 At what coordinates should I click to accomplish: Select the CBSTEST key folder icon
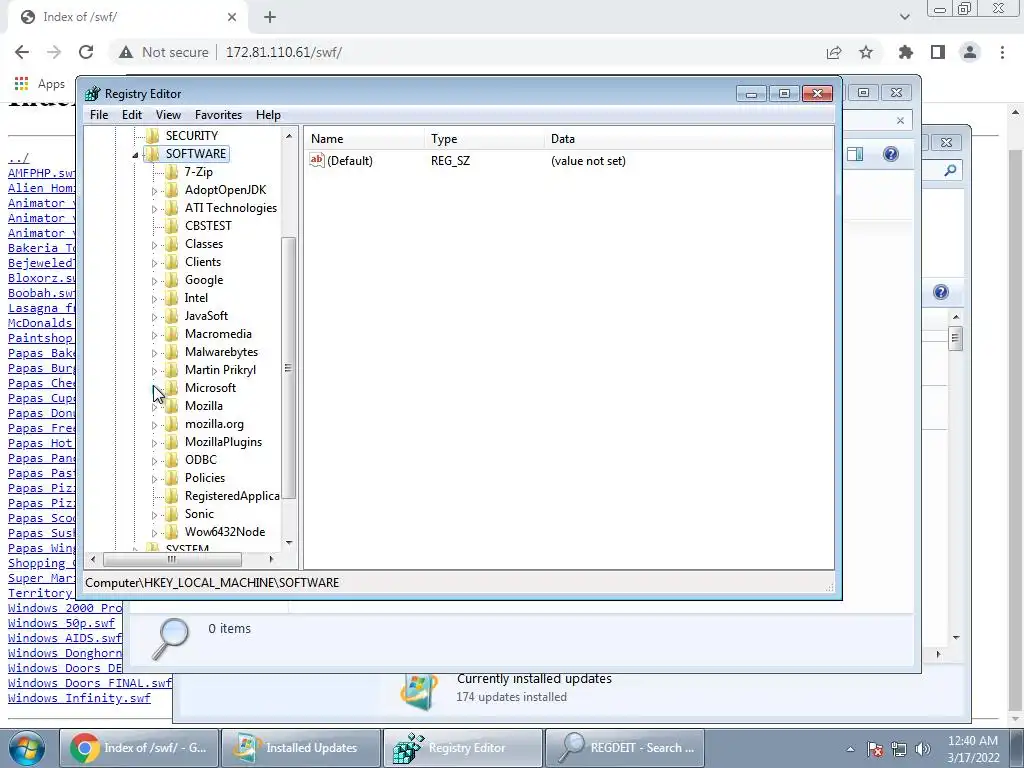(x=172, y=226)
